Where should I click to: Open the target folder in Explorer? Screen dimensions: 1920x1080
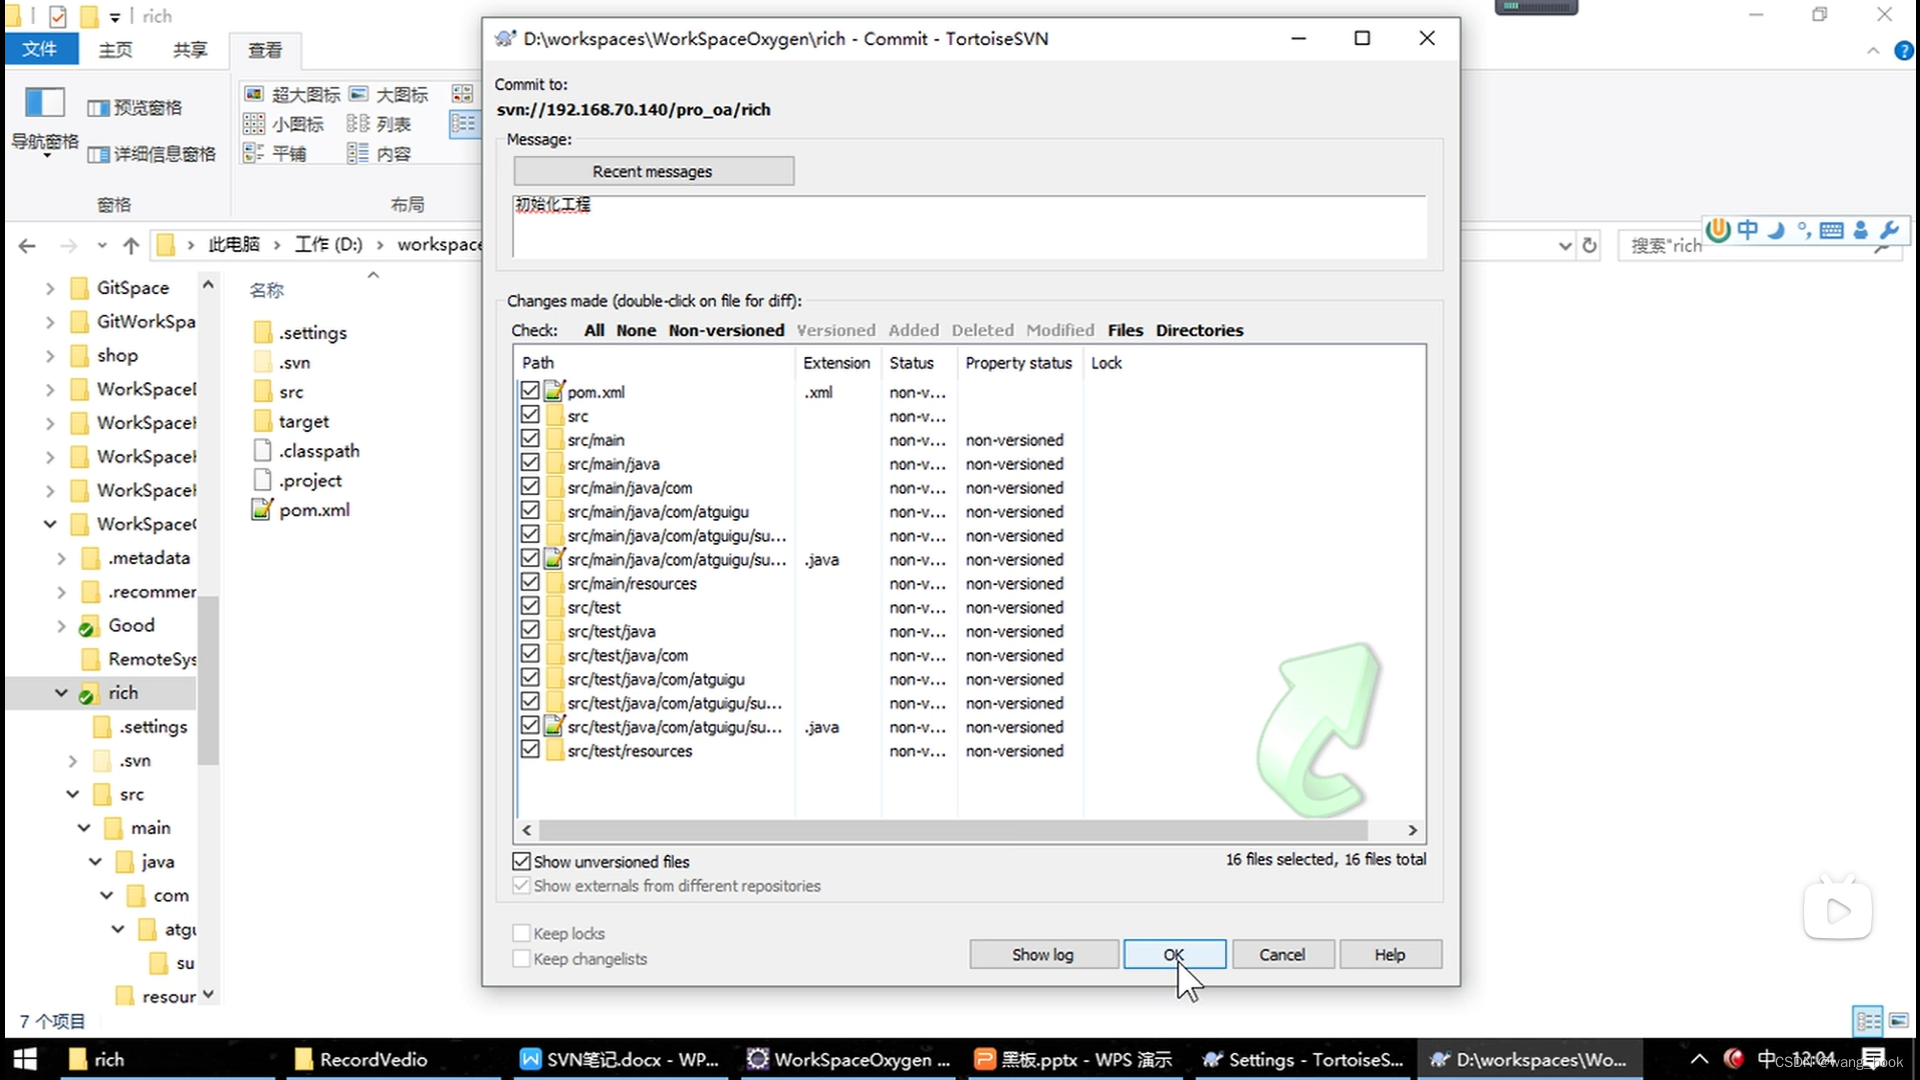pyautogui.click(x=291, y=421)
